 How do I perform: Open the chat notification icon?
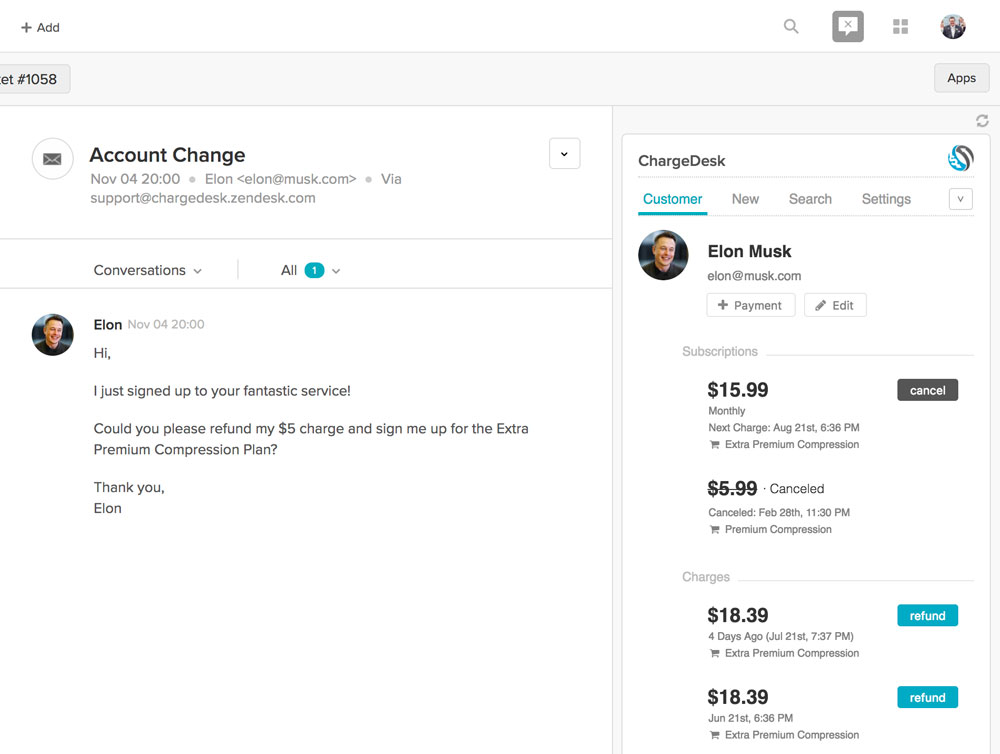click(x=847, y=27)
